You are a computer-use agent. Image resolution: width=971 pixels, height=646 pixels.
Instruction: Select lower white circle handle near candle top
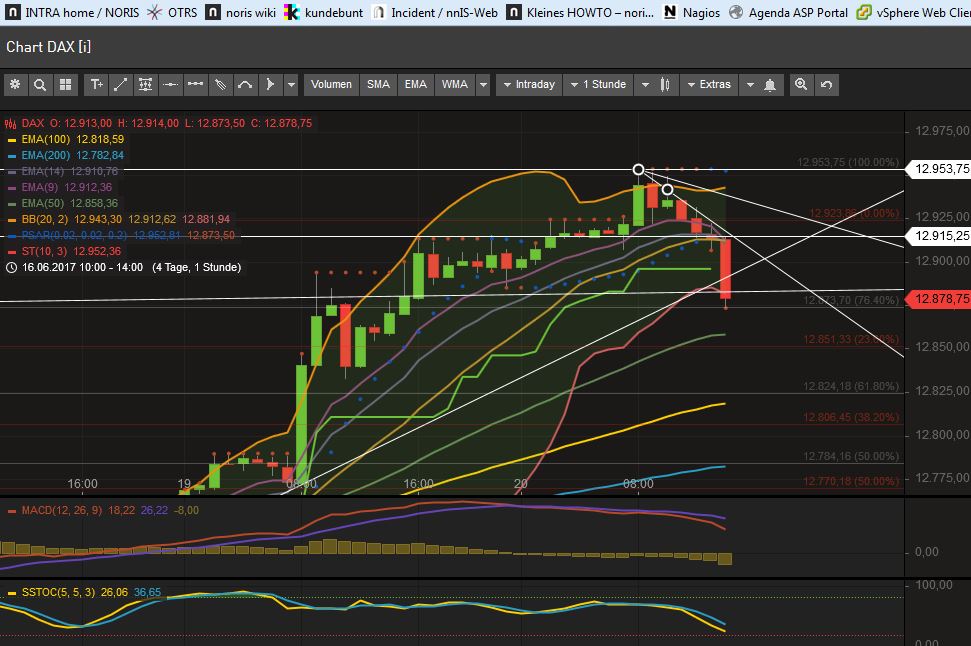pyautogui.click(x=667, y=190)
